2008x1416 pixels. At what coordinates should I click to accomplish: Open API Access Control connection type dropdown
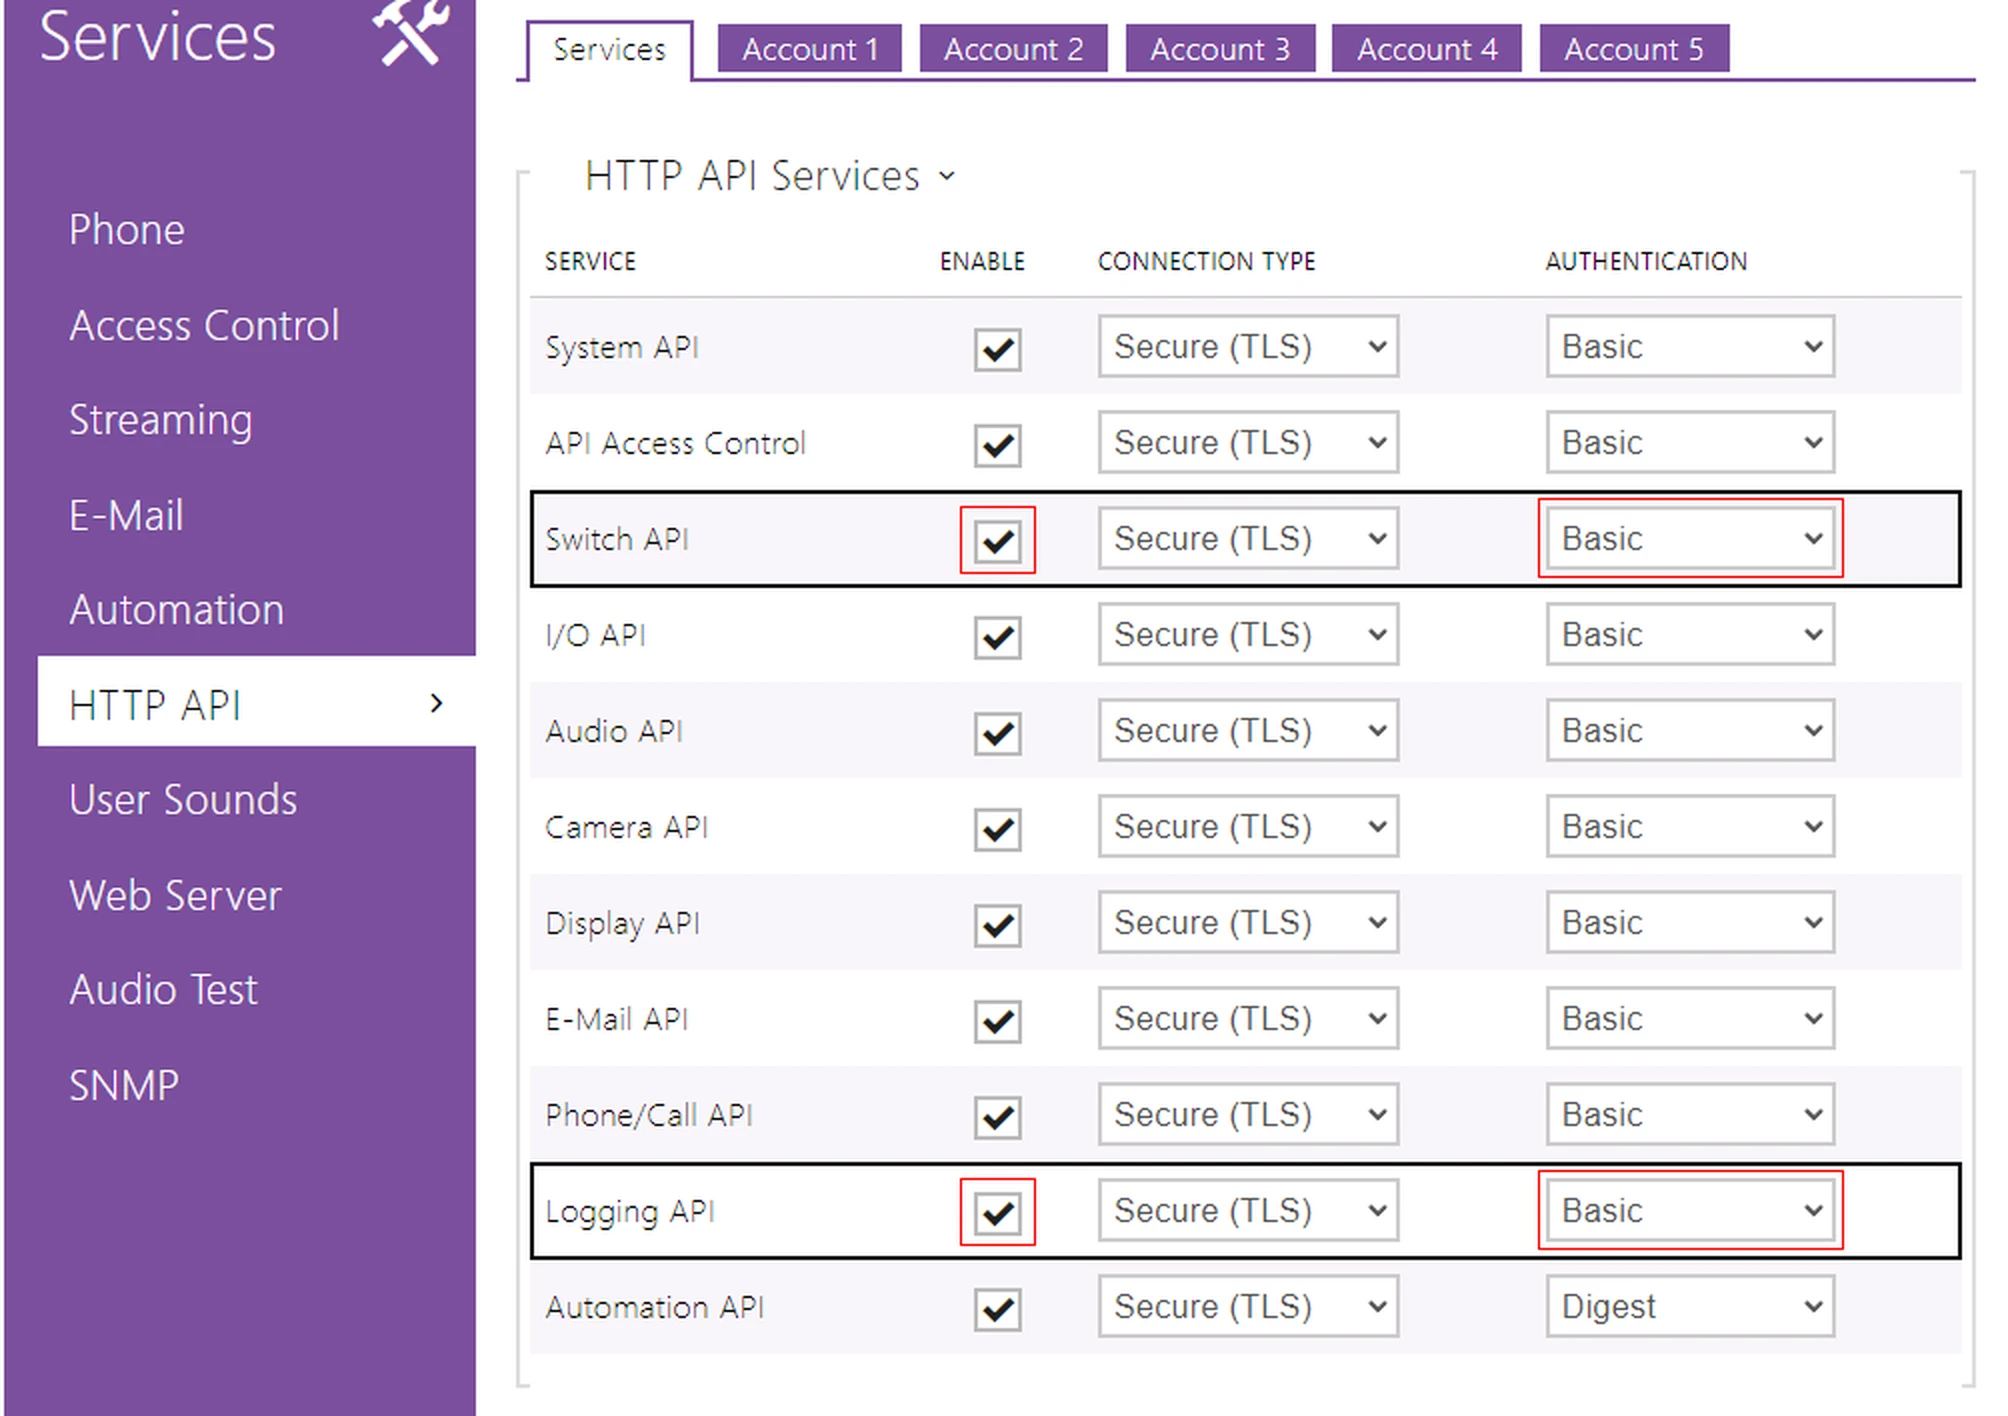click(x=1247, y=442)
